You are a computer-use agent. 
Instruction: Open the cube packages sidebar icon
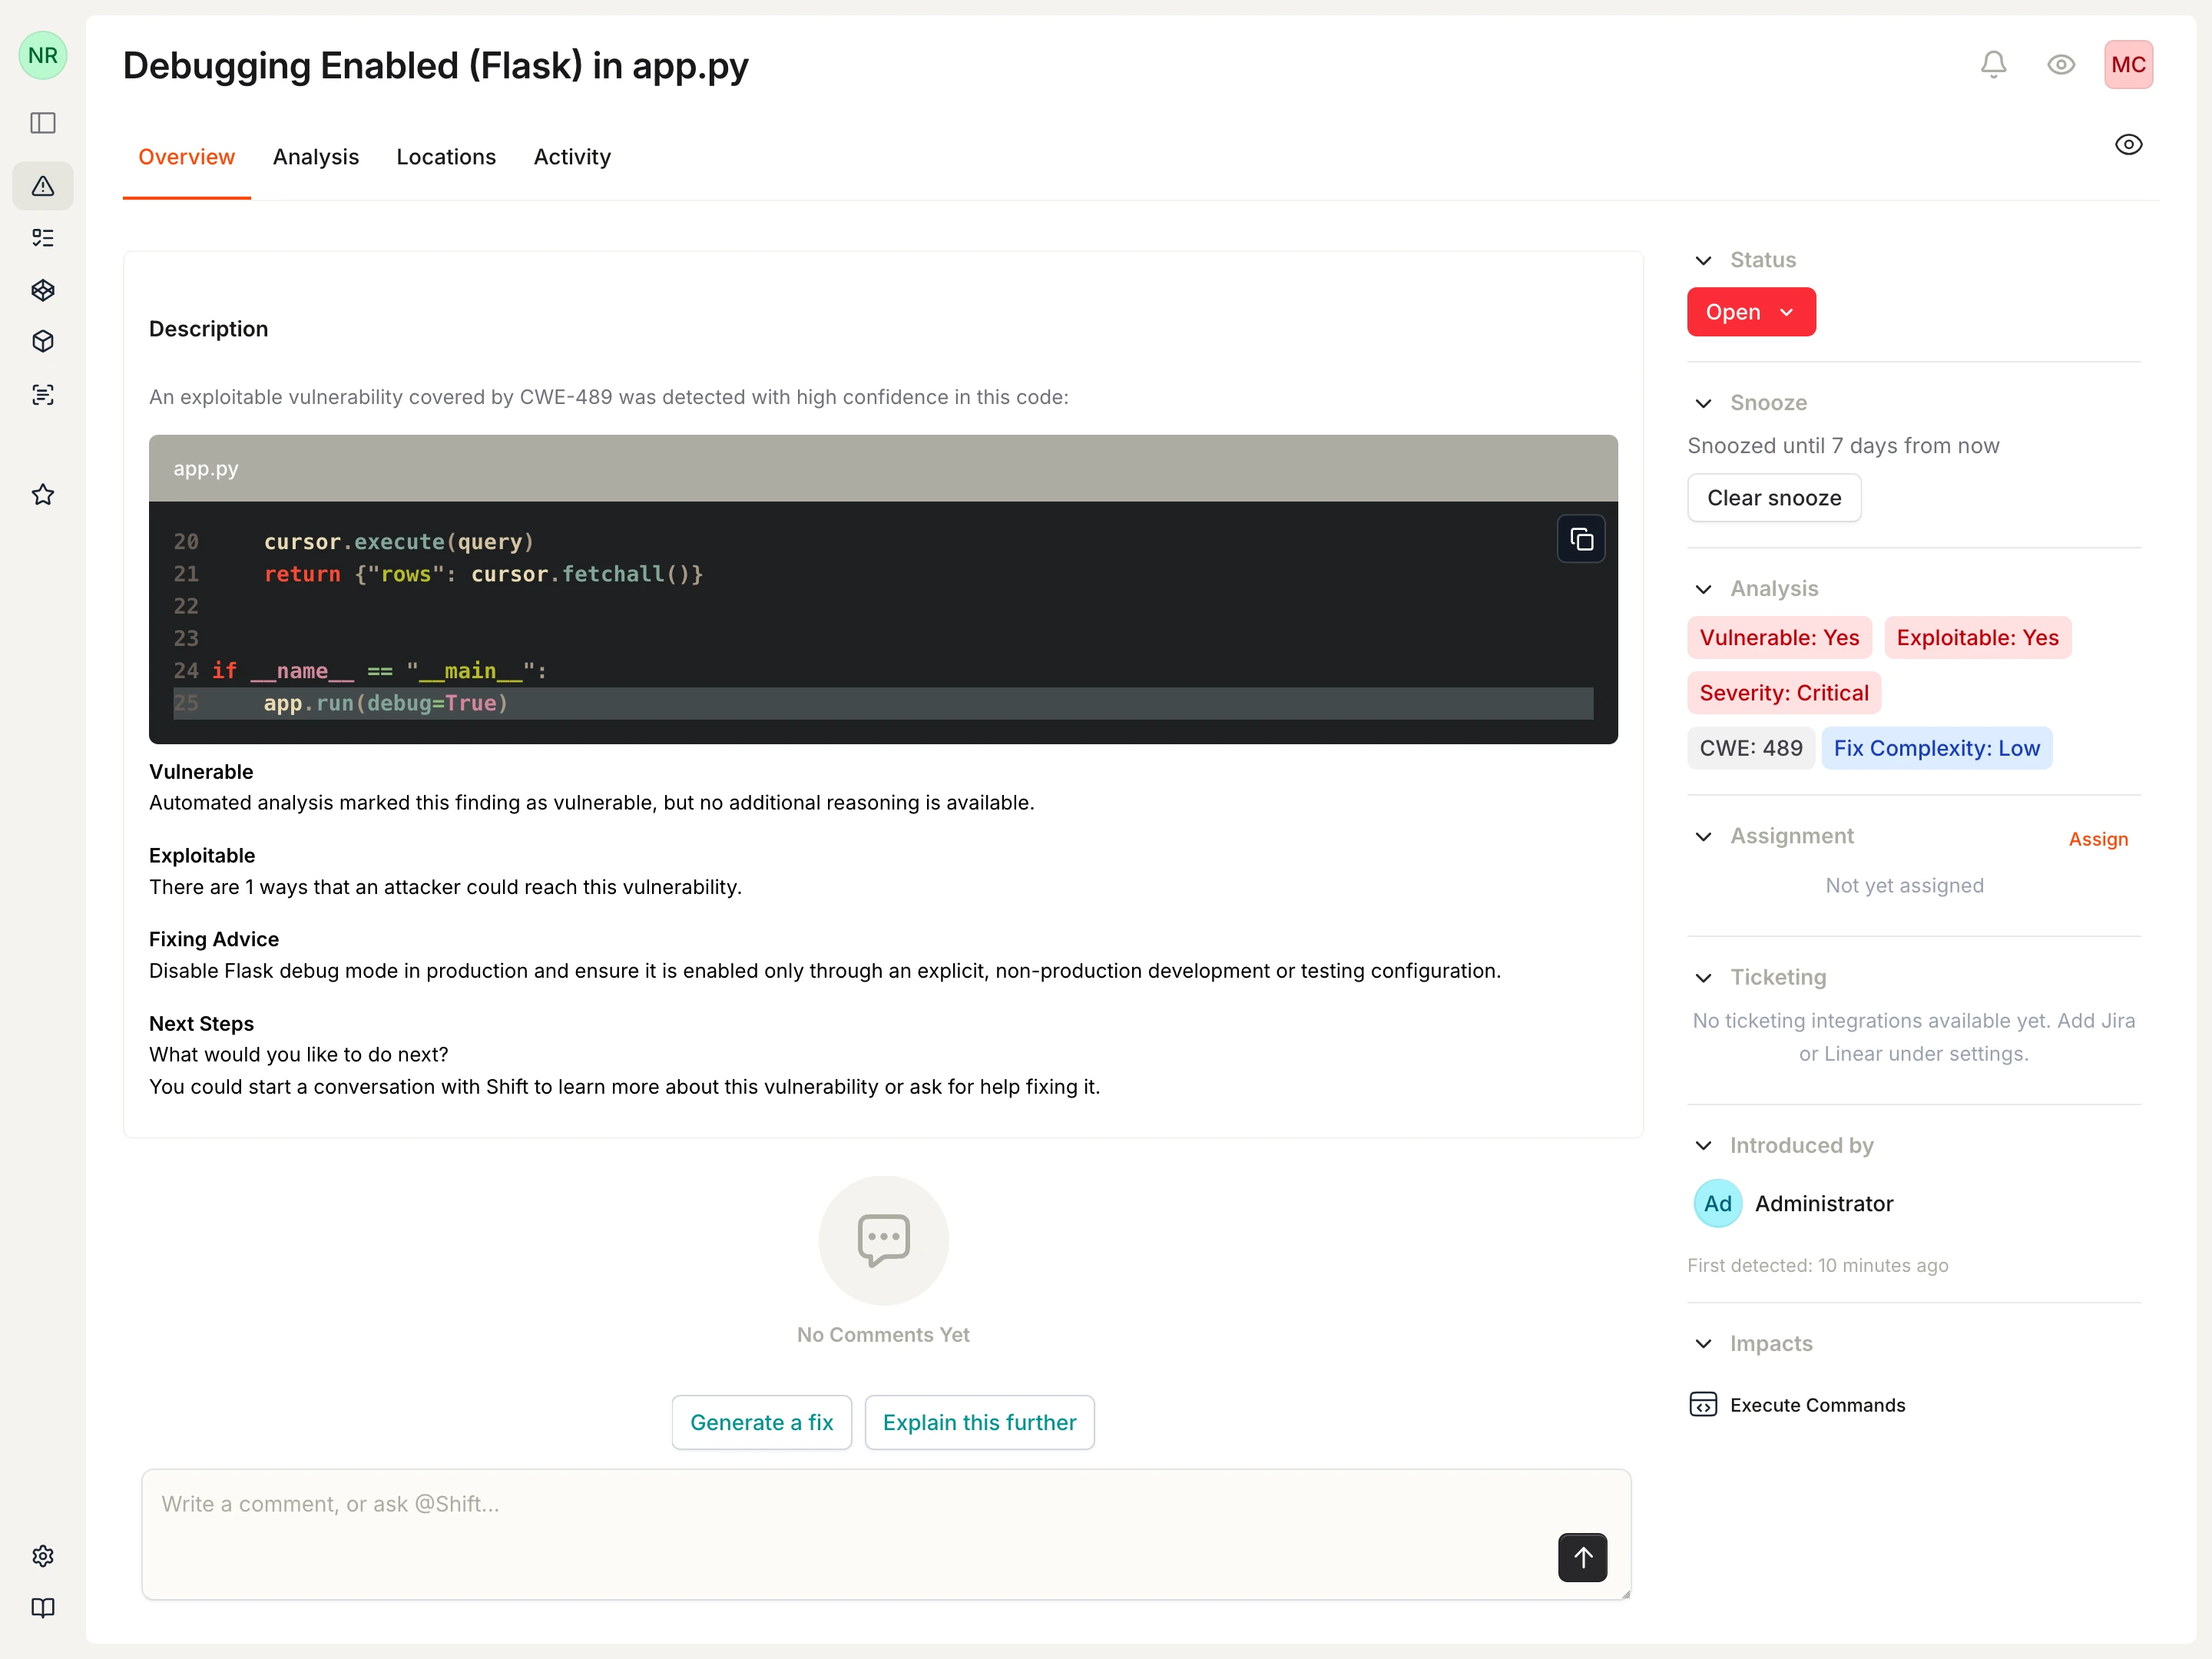click(43, 342)
